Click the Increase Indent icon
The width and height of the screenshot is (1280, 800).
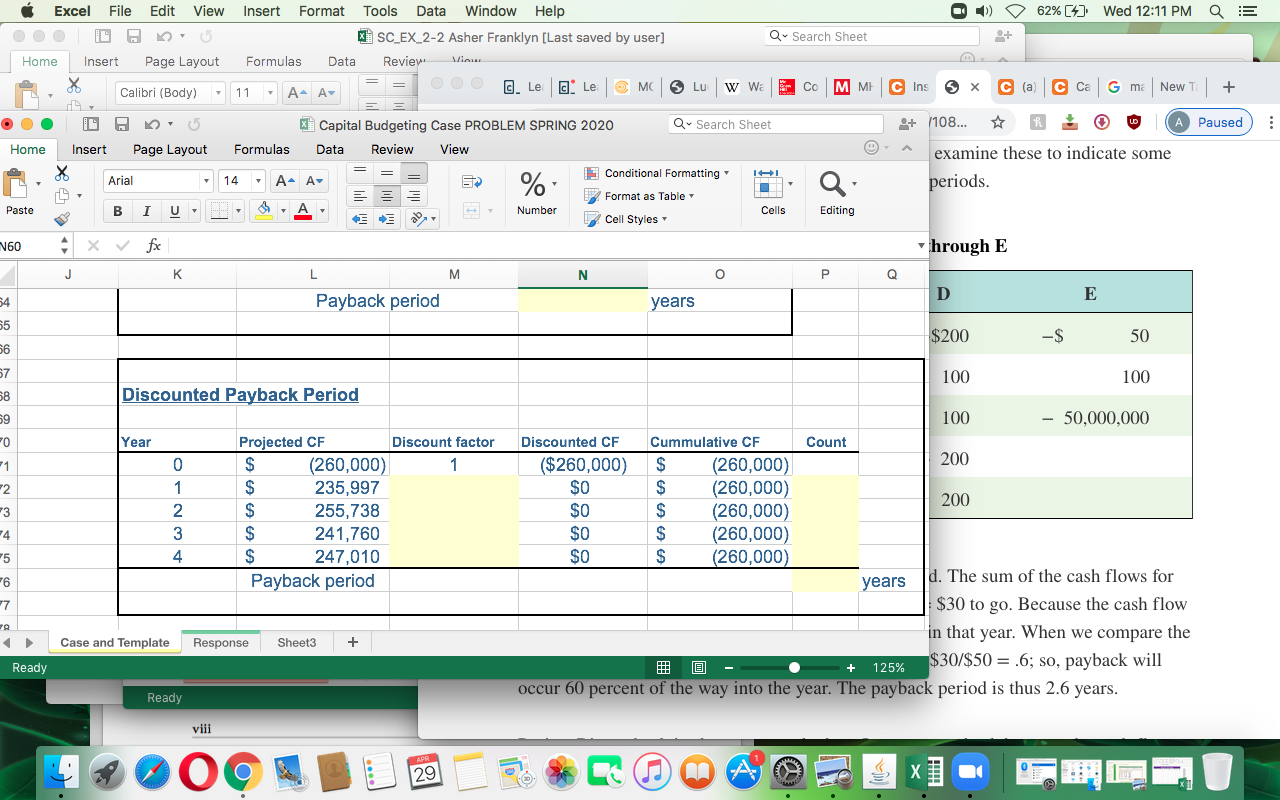click(x=388, y=219)
